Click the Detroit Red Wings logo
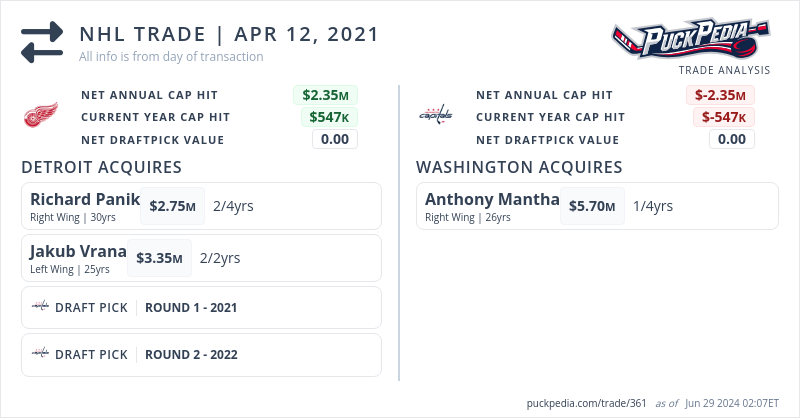800x418 pixels. [x=41, y=117]
